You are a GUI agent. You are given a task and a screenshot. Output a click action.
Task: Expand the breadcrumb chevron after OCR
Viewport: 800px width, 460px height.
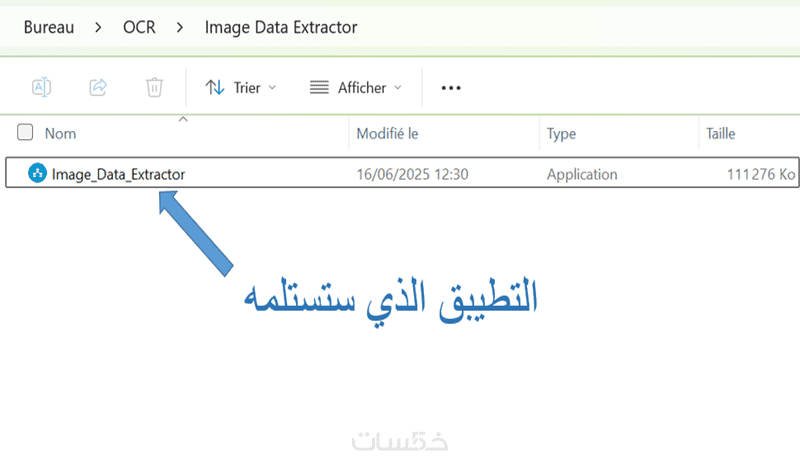[179, 28]
